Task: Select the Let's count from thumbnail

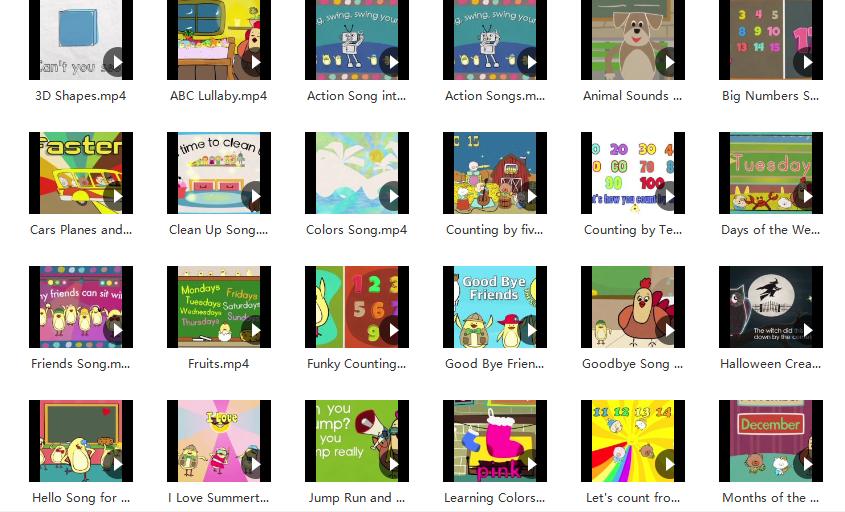Action: pos(633,441)
